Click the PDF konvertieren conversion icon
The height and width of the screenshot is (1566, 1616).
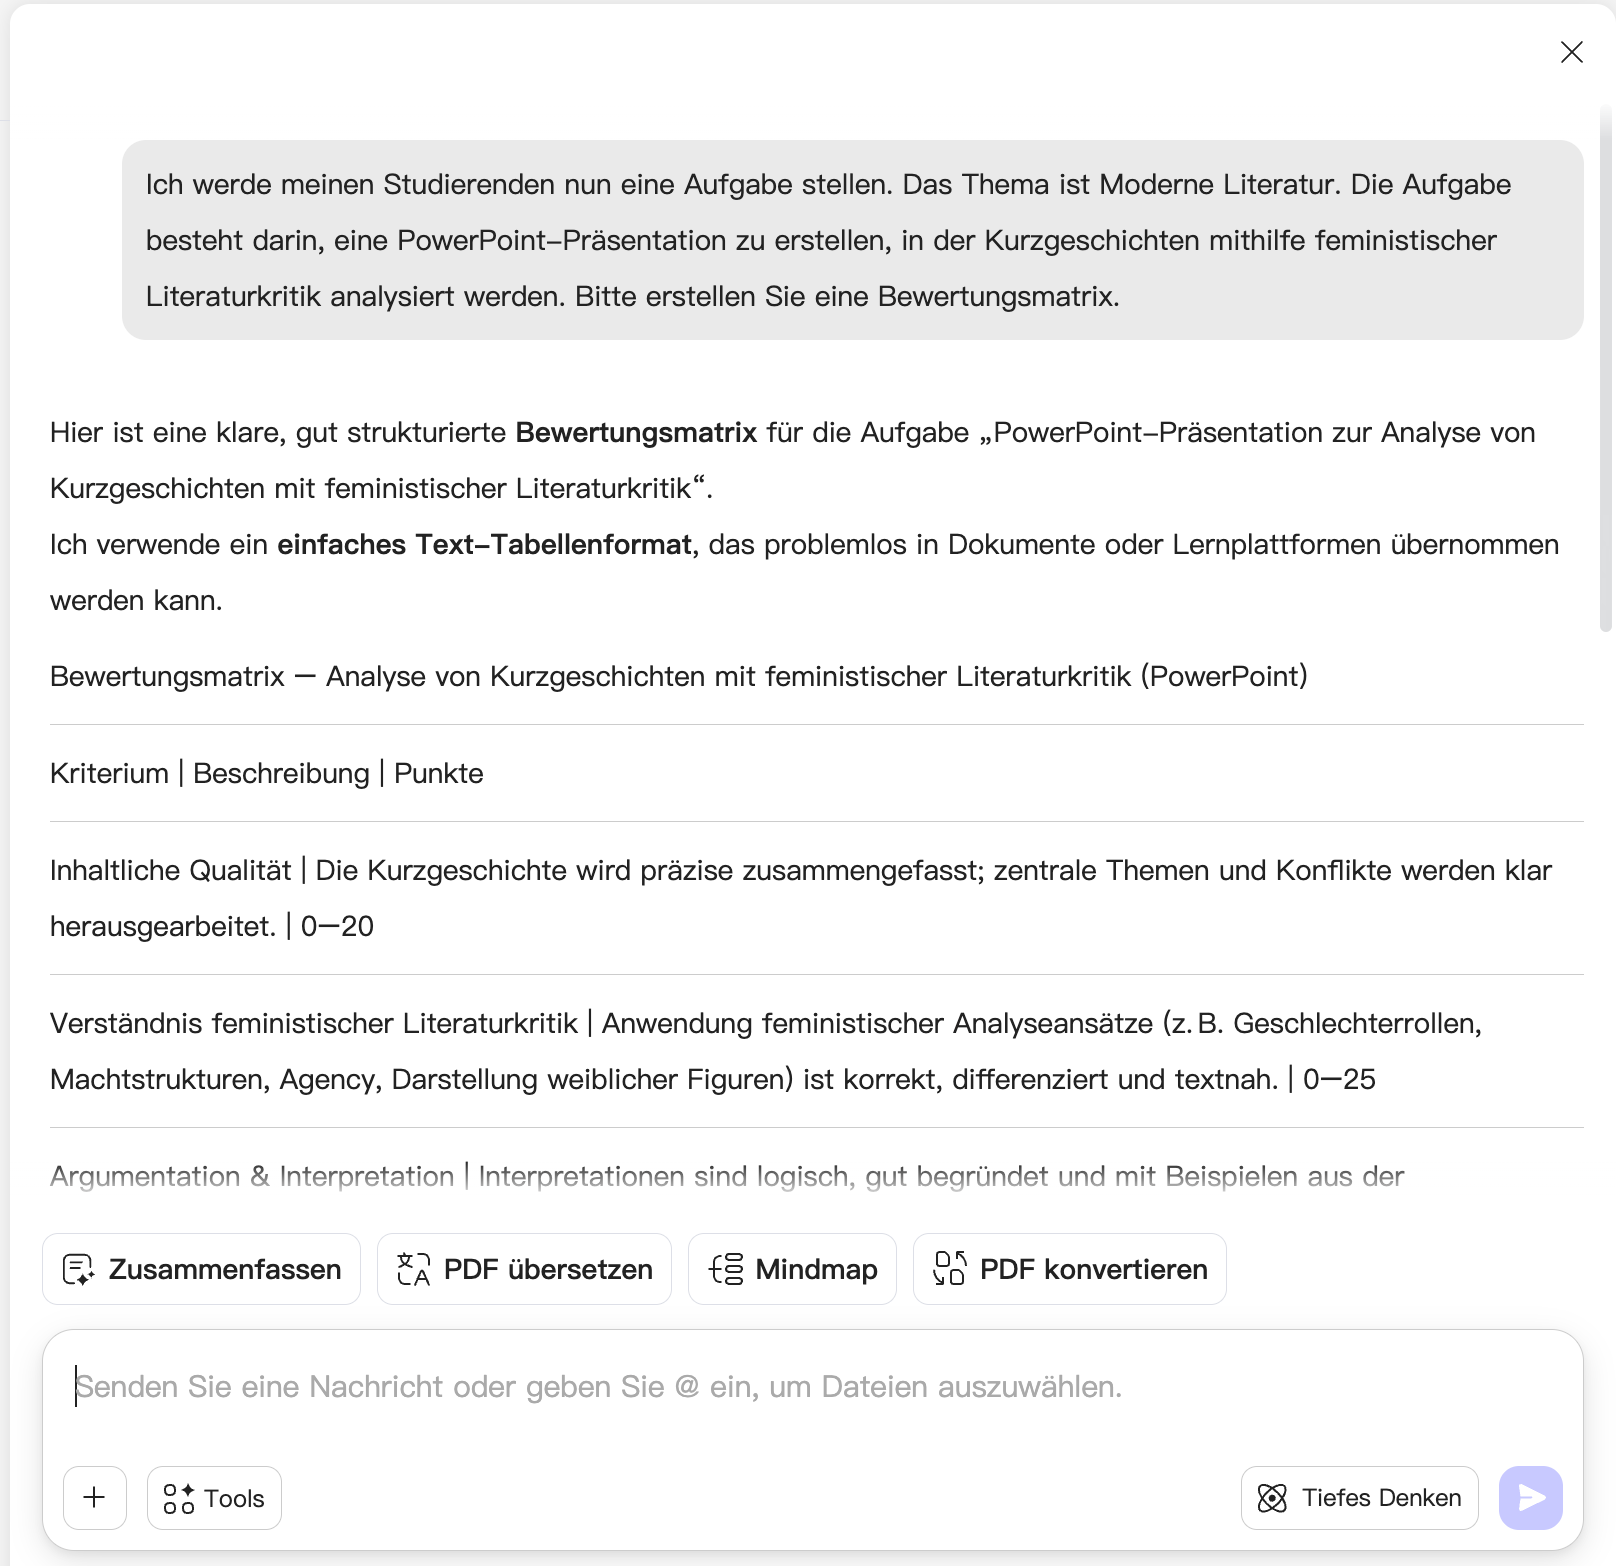(x=949, y=1269)
